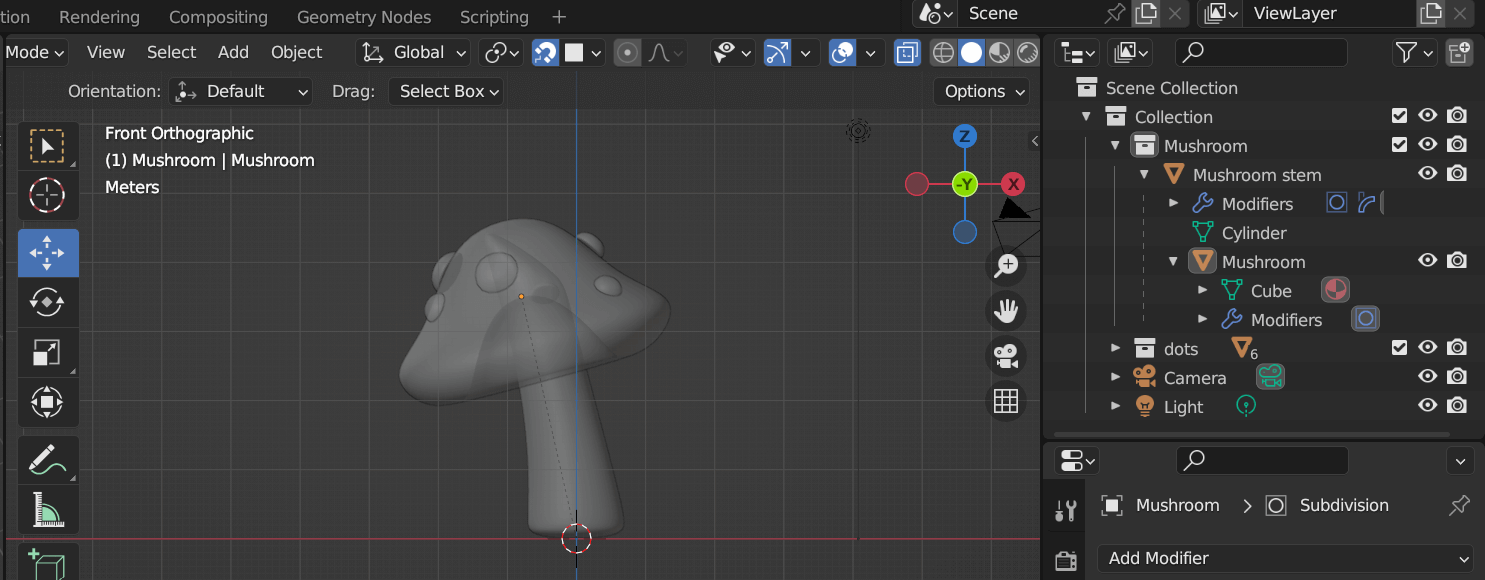Click the -Y axis on navigation gizmo

click(964, 184)
